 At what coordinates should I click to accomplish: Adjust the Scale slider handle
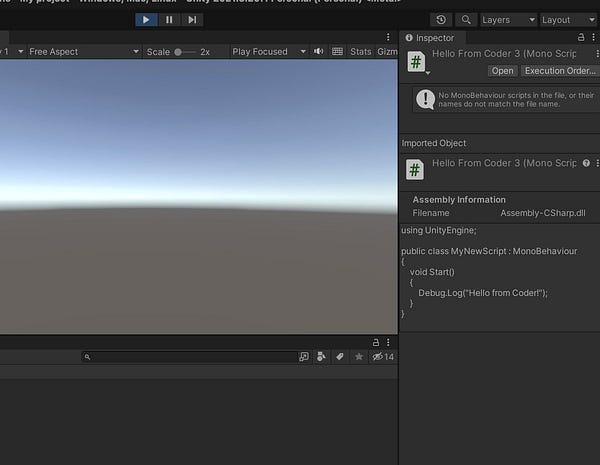[178, 52]
